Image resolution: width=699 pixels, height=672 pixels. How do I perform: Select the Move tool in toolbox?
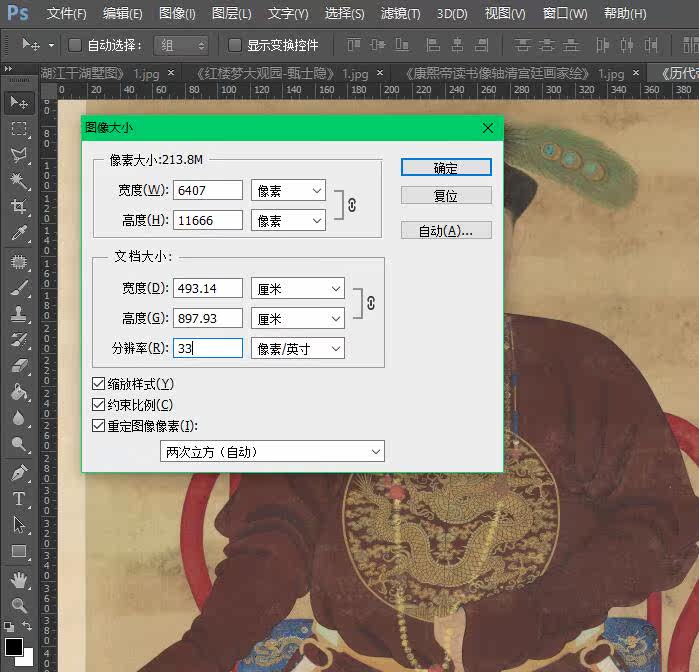(x=19, y=103)
